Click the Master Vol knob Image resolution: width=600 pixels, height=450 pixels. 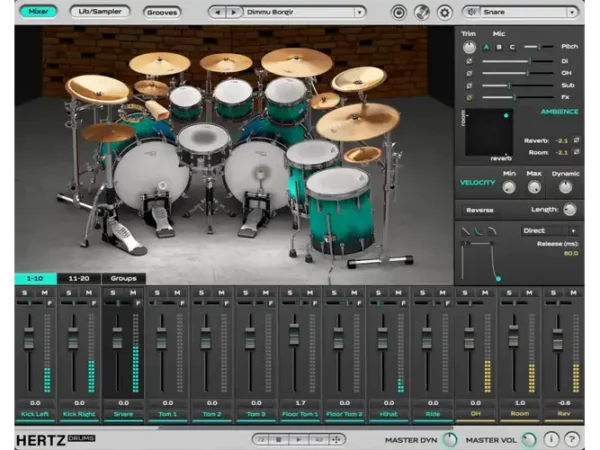pos(530,440)
